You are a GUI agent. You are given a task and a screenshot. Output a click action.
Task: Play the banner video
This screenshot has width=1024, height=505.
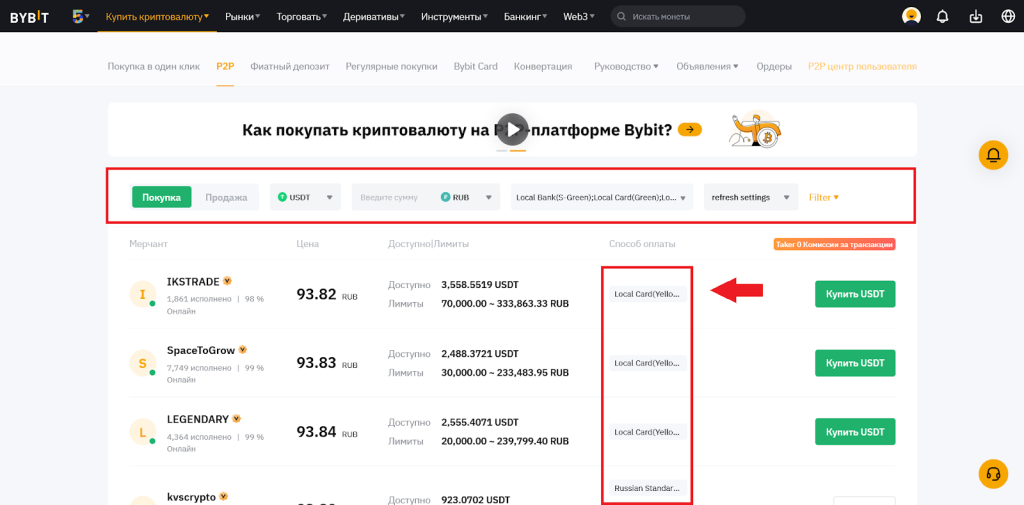pyautogui.click(x=512, y=129)
